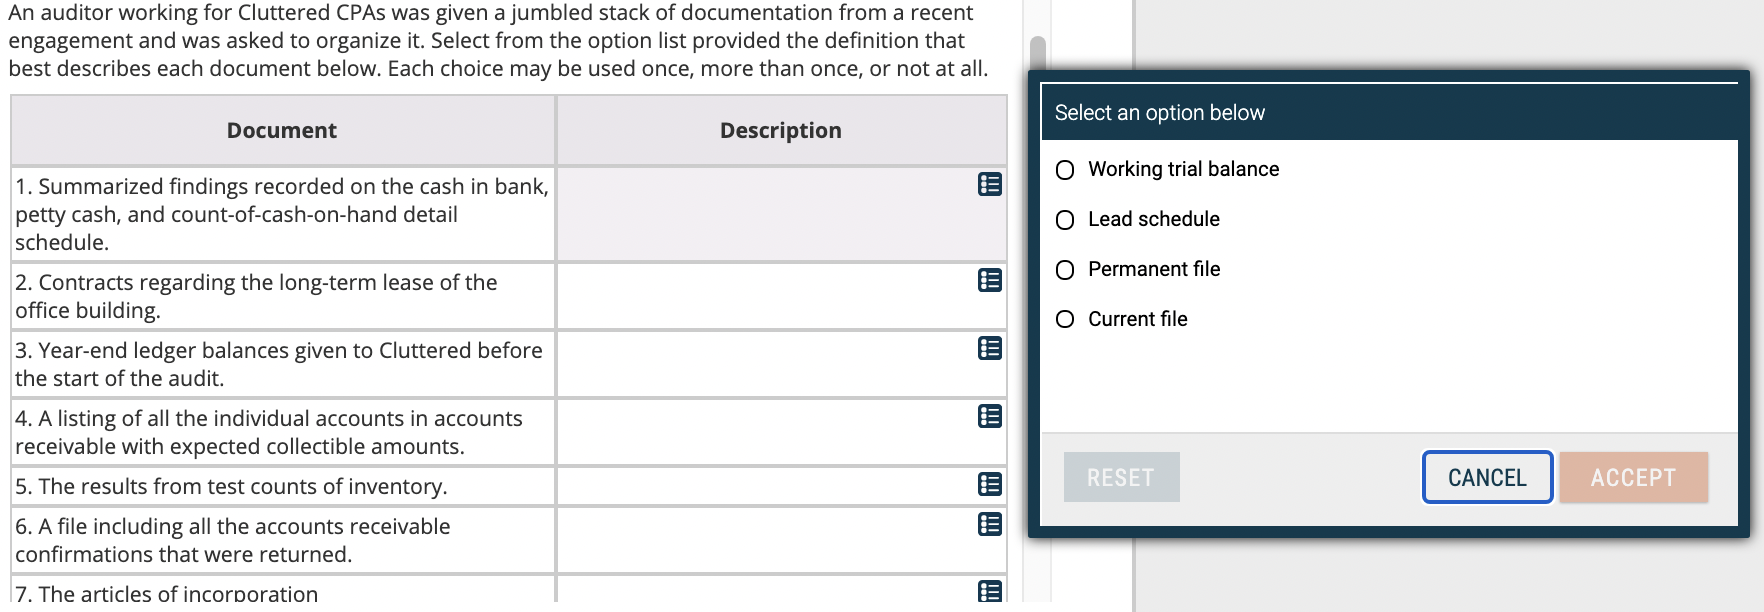The width and height of the screenshot is (1764, 612).
Task: Choose the Lead schedule radio option
Action: 1066,220
